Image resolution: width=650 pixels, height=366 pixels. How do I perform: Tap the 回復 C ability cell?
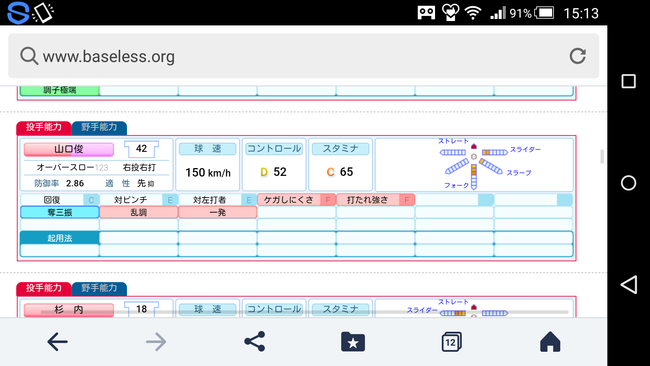(60, 200)
